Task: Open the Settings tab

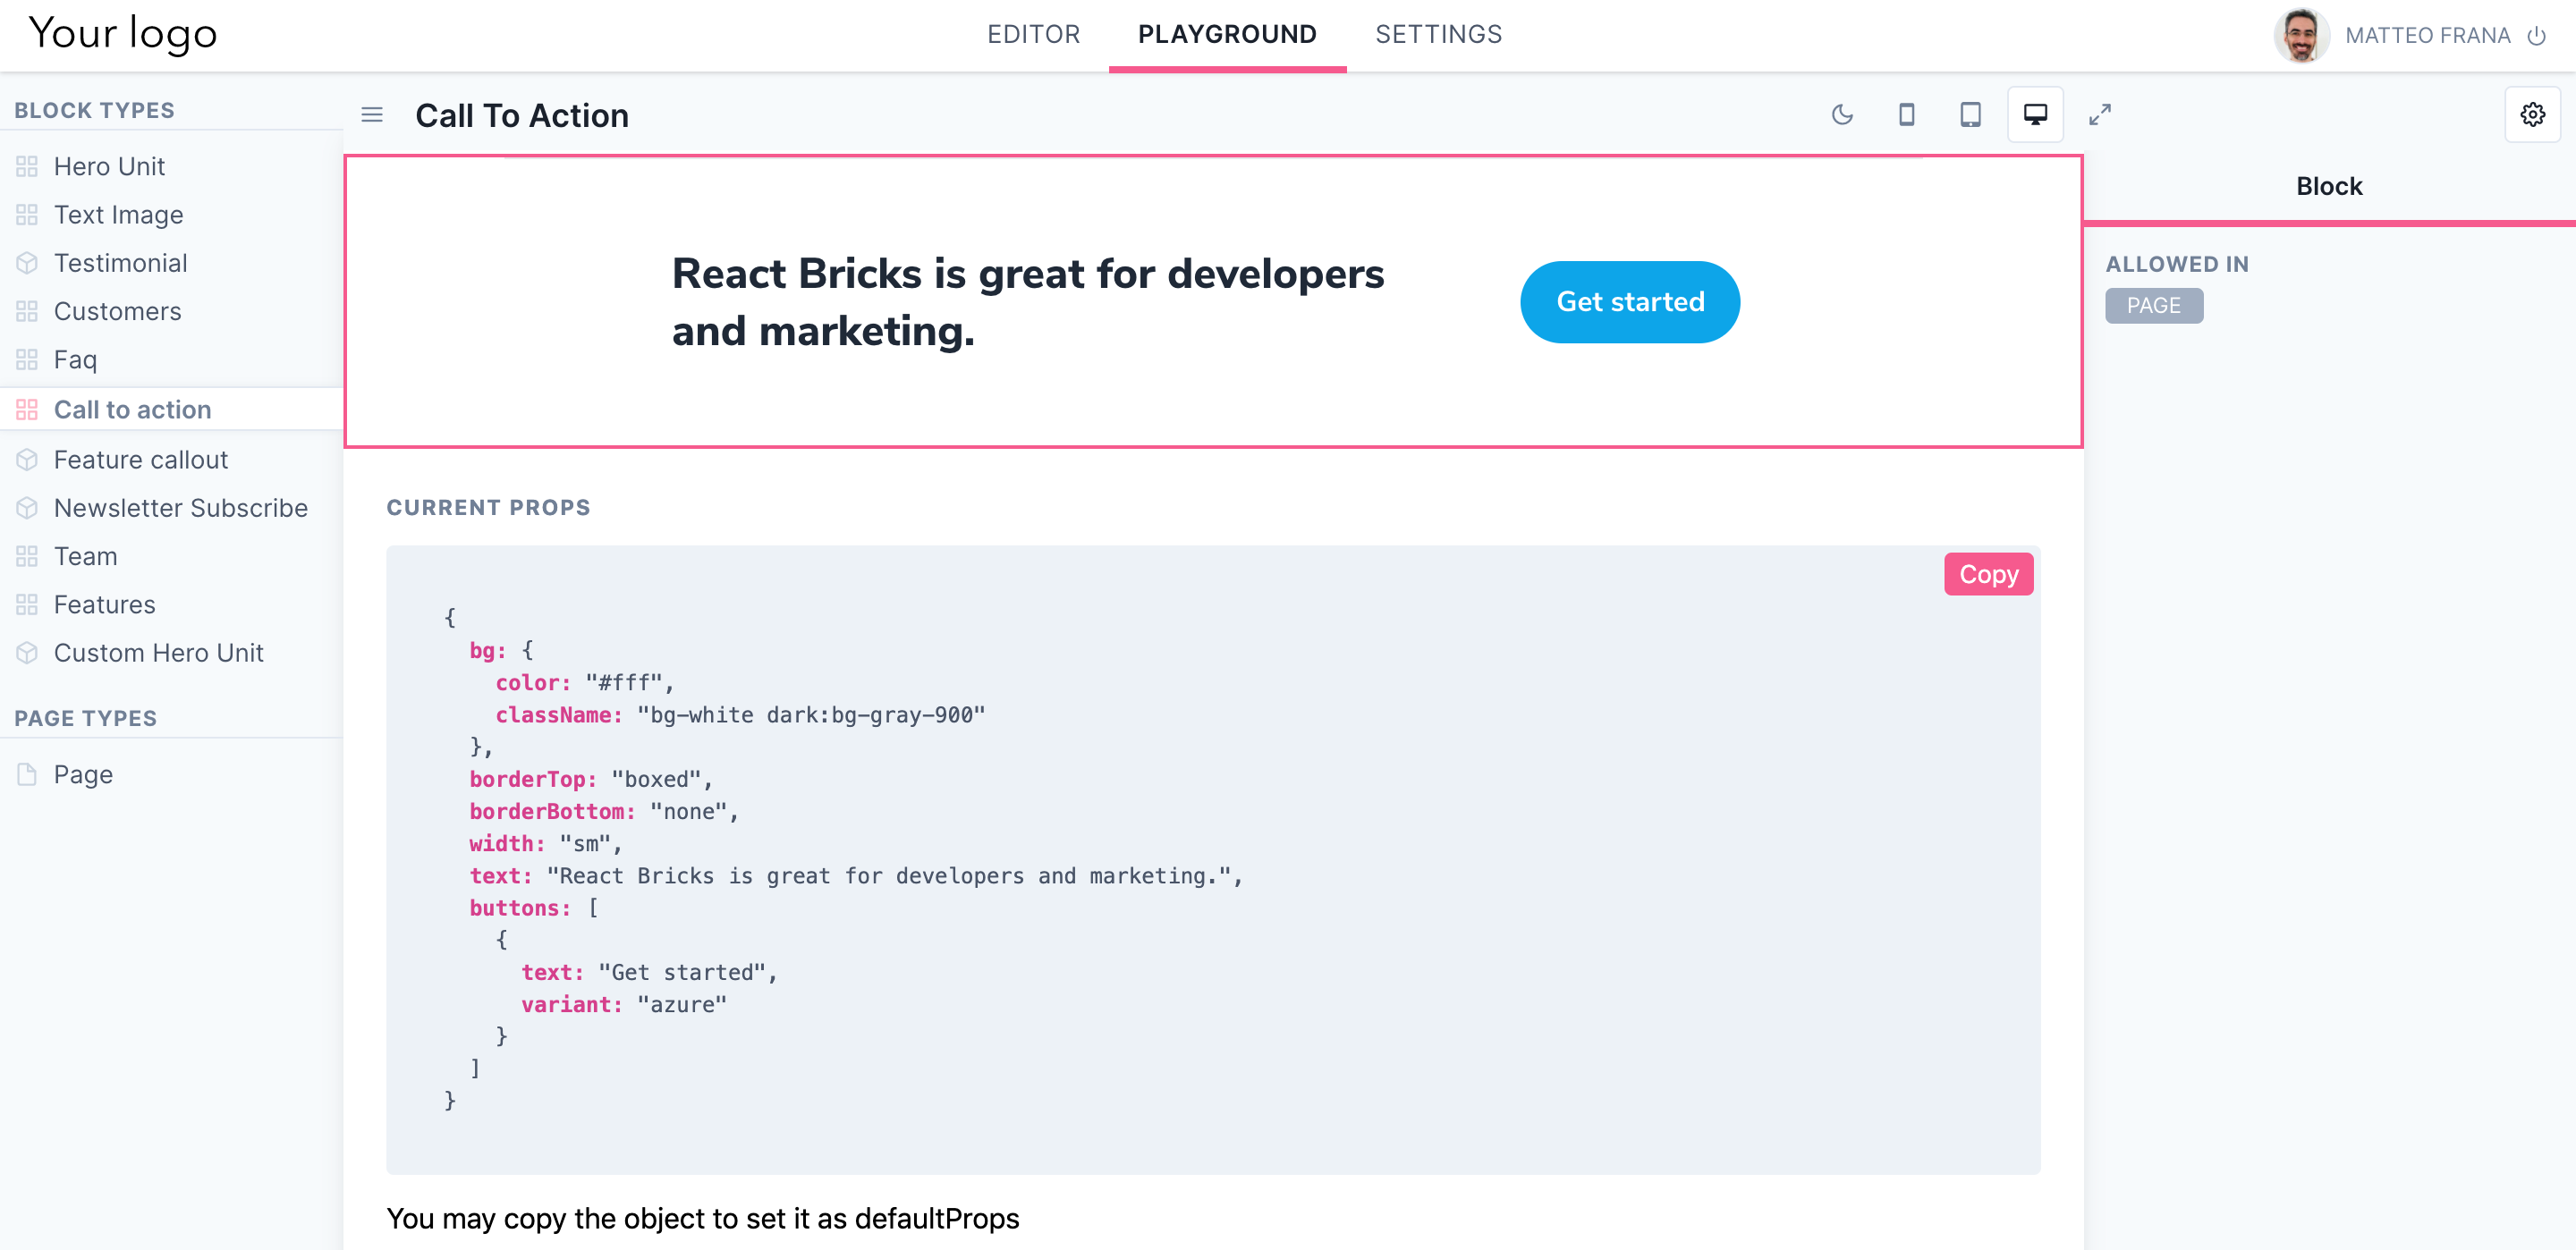Action: pyautogui.click(x=1438, y=35)
